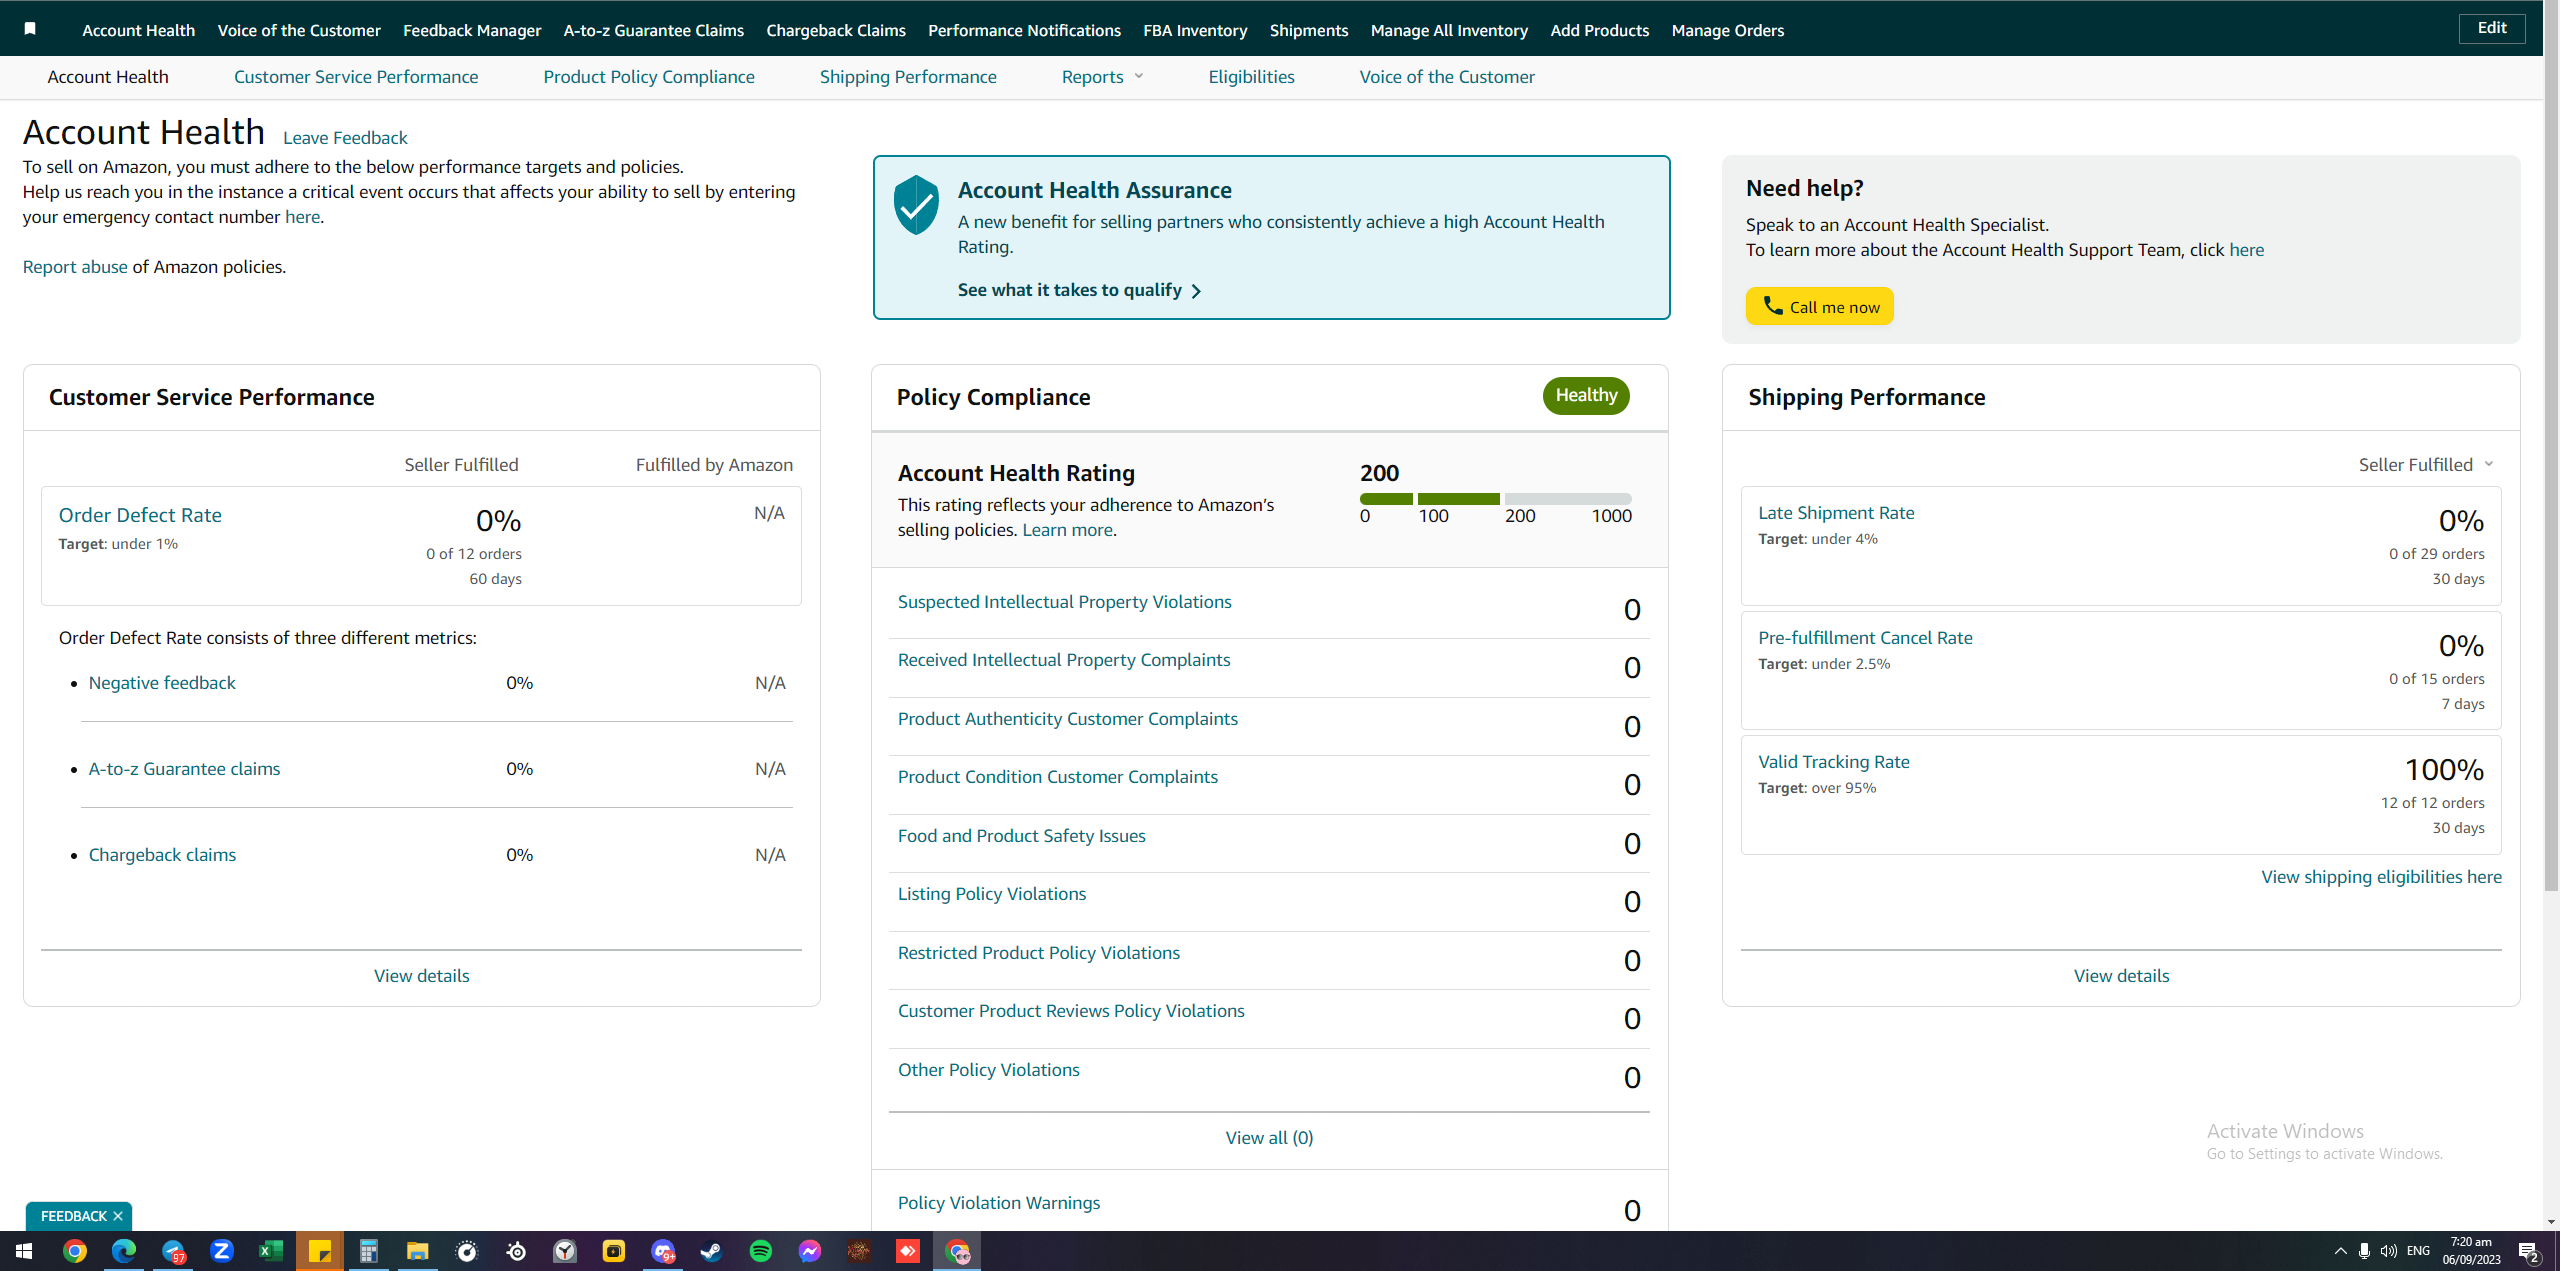Image resolution: width=2560 pixels, height=1271 pixels.
Task: Click the Report abuse link
Action: (x=75, y=267)
